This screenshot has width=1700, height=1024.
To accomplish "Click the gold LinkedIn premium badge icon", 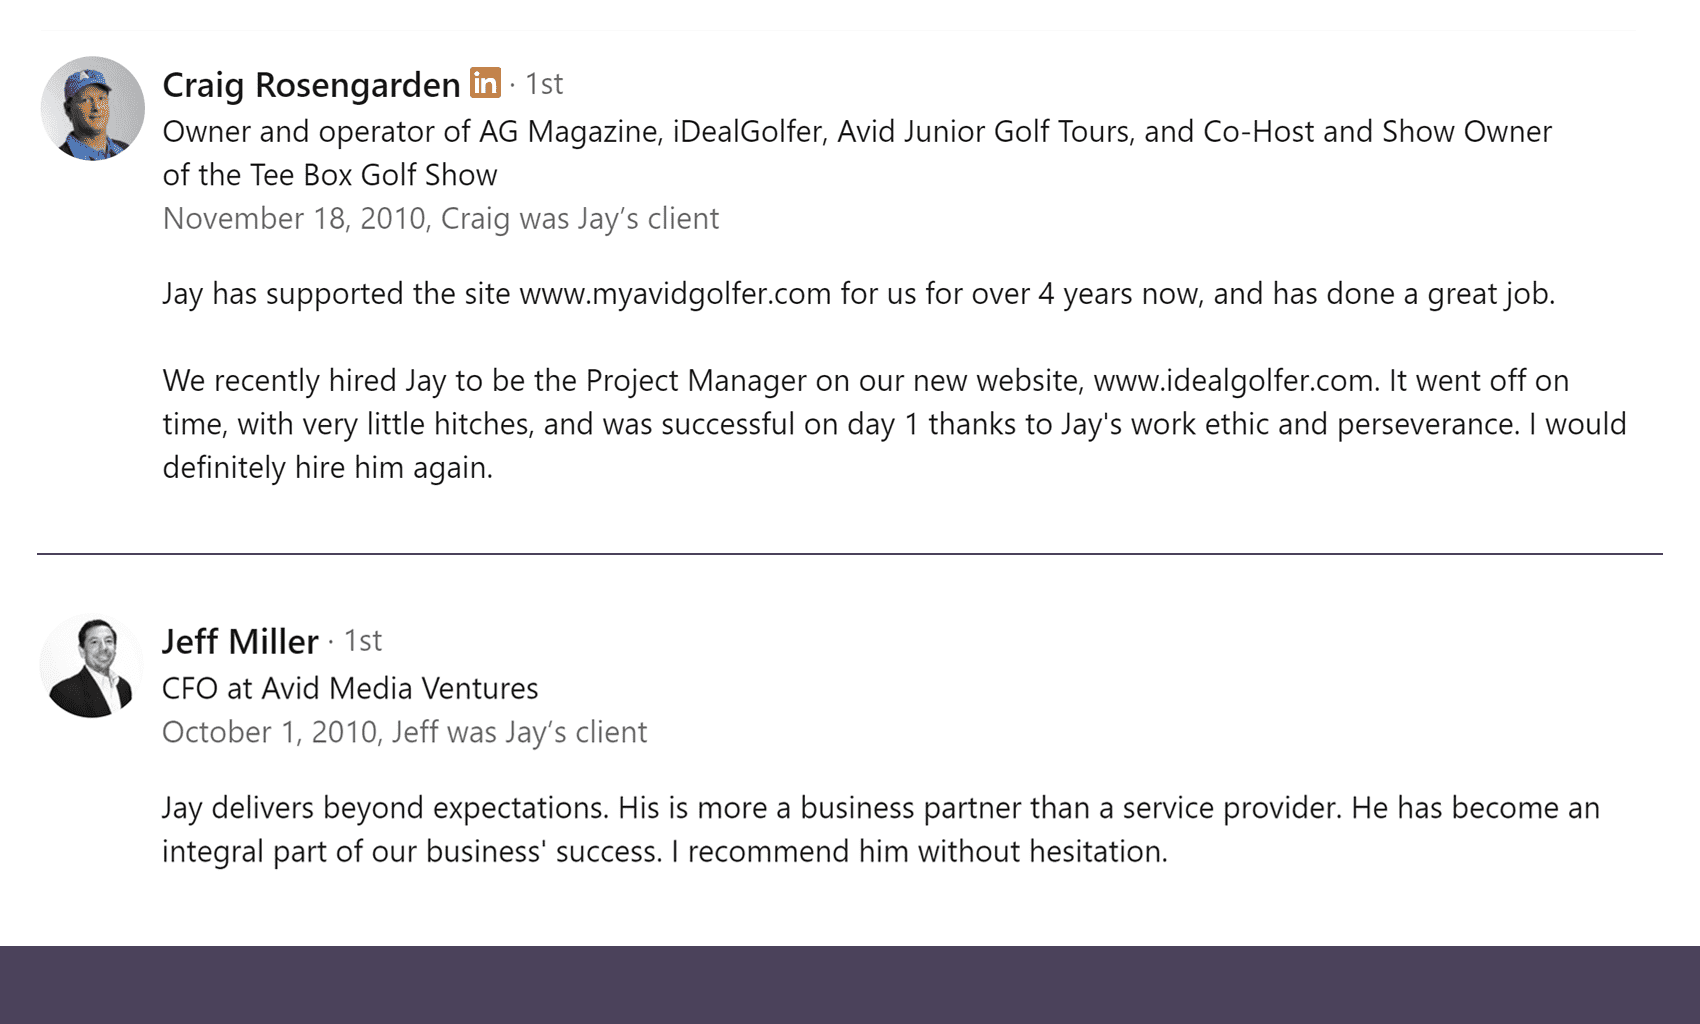I will [485, 83].
